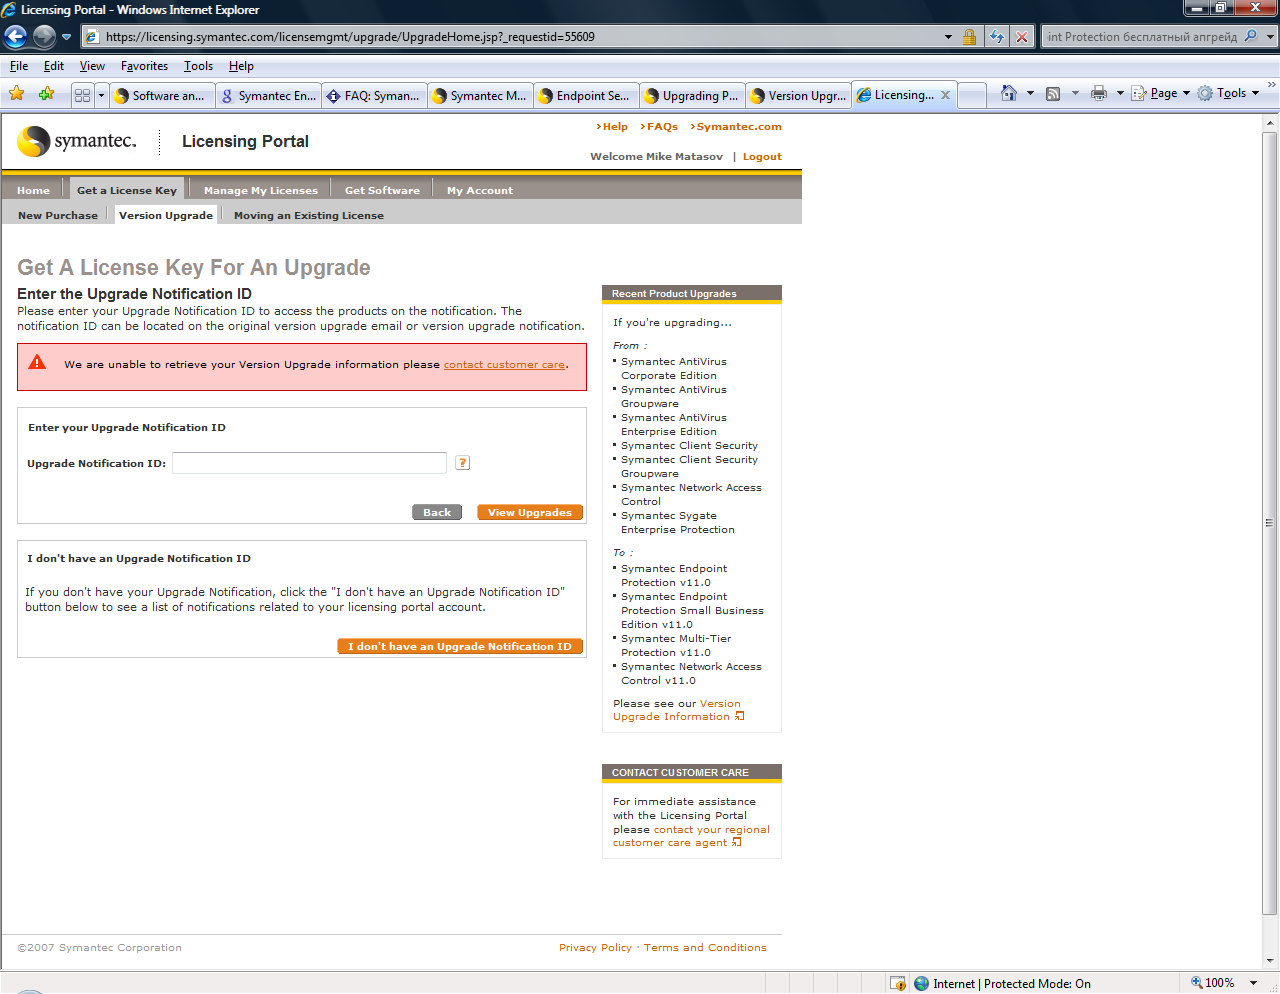Click I don't have an Upgrade Notification ID button

click(460, 646)
